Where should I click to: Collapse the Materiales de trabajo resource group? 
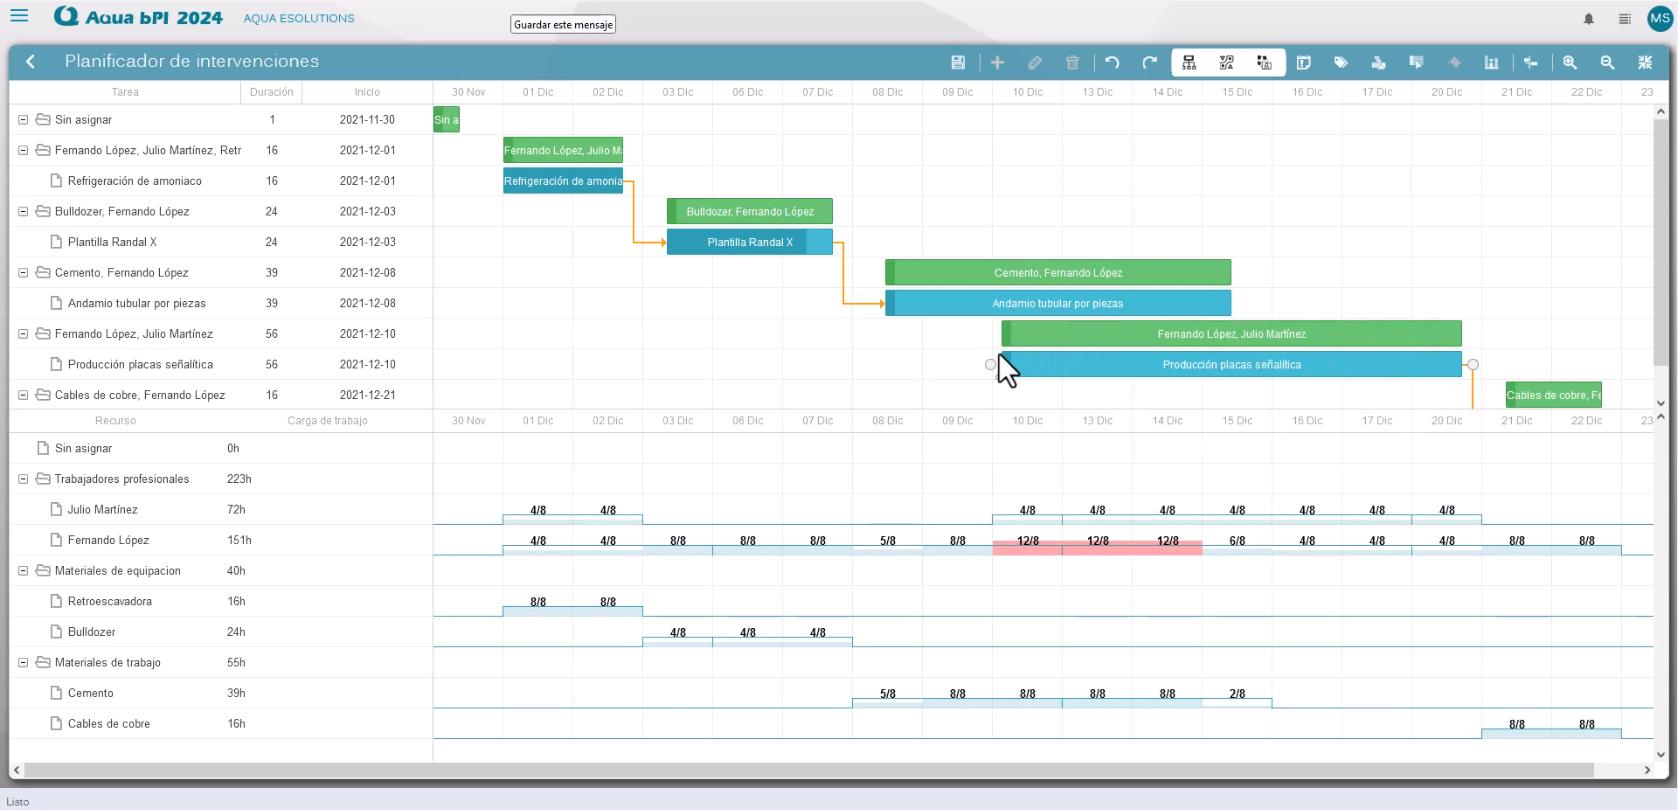click(23, 662)
